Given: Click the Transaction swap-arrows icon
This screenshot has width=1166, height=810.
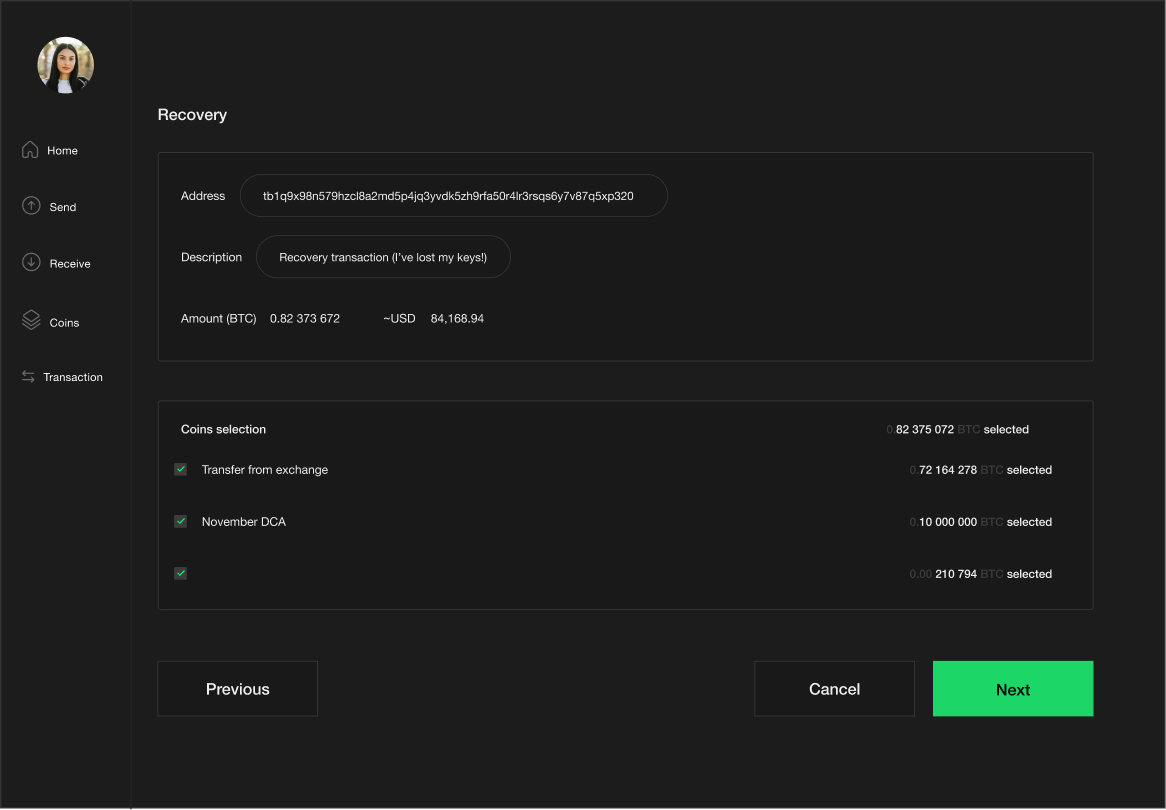Looking at the screenshot, I should pyautogui.click(x=28, y=377).
